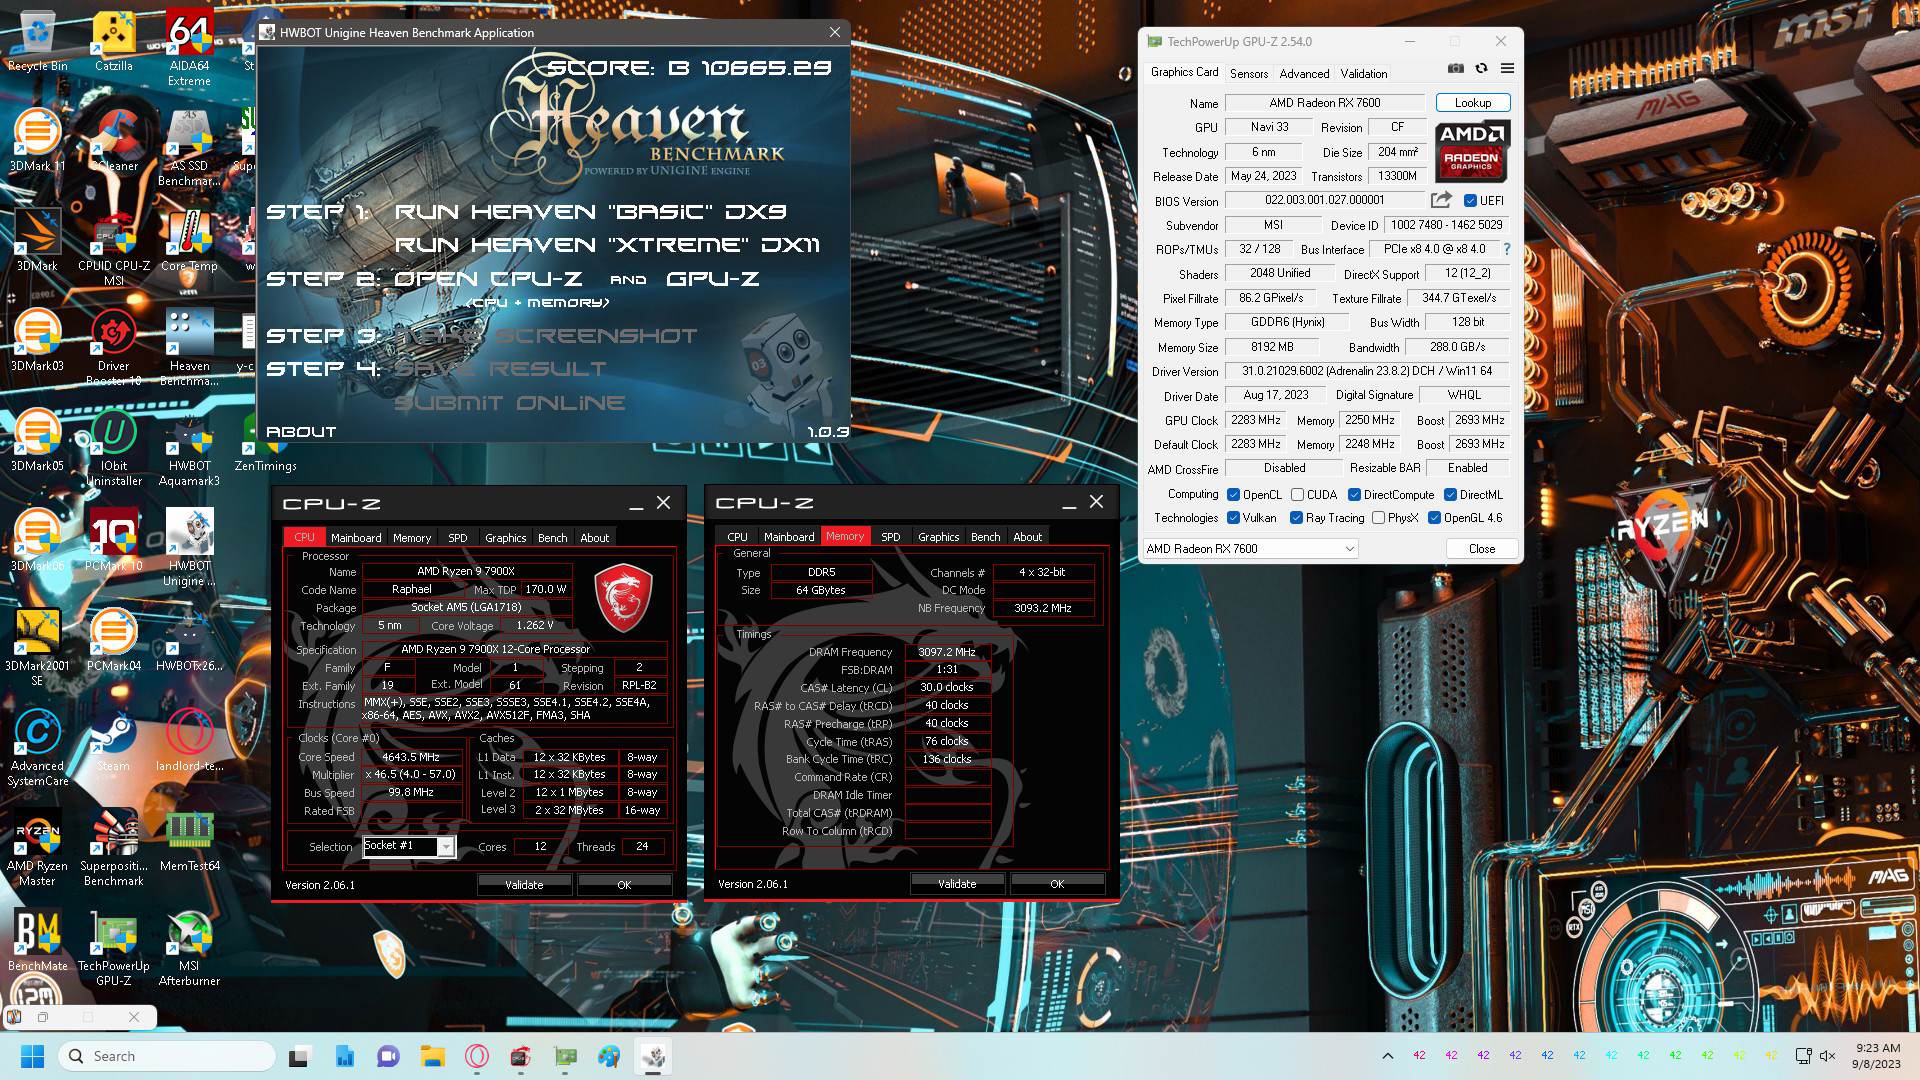Image resolution: width=1920 pixels, height=1080 pixels.
Task: Open File Explorer from the taskbar
Action: (432, 1056)
